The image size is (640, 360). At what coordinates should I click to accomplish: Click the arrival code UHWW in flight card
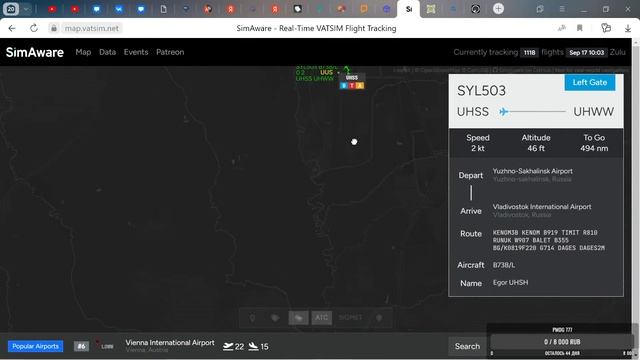click(593, 111)
